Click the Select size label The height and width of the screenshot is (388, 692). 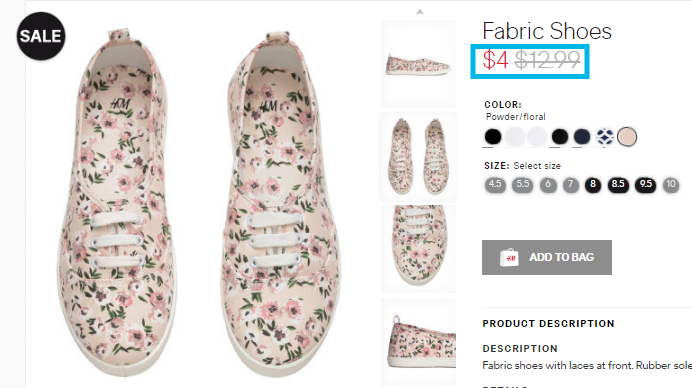tap(537, 166)
